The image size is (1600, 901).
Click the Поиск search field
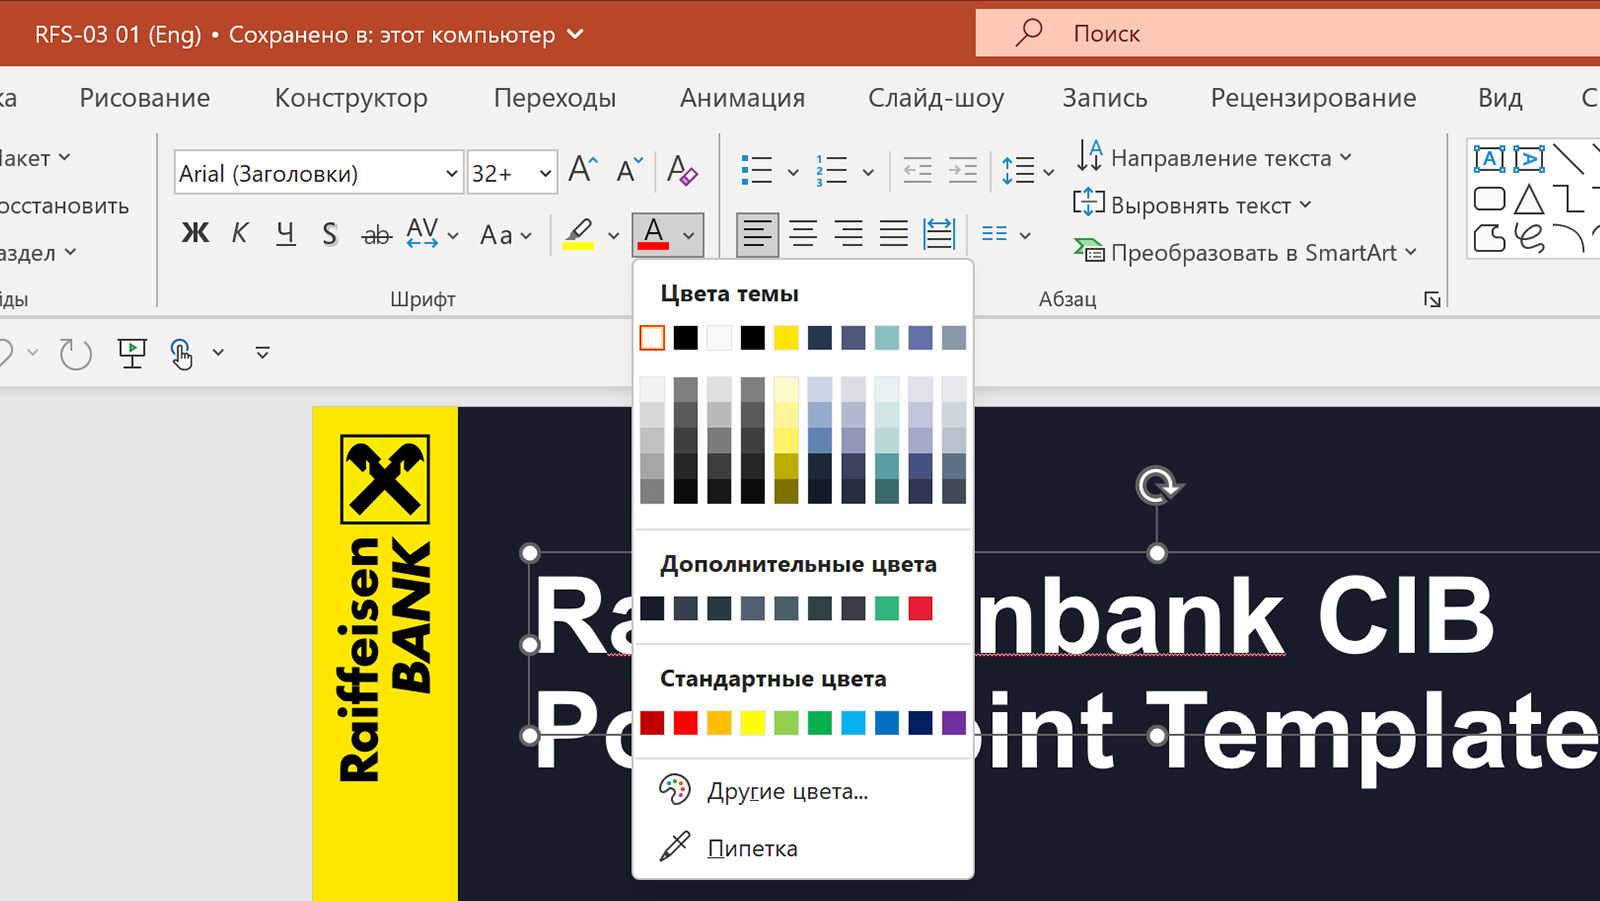click(1300, 34)
